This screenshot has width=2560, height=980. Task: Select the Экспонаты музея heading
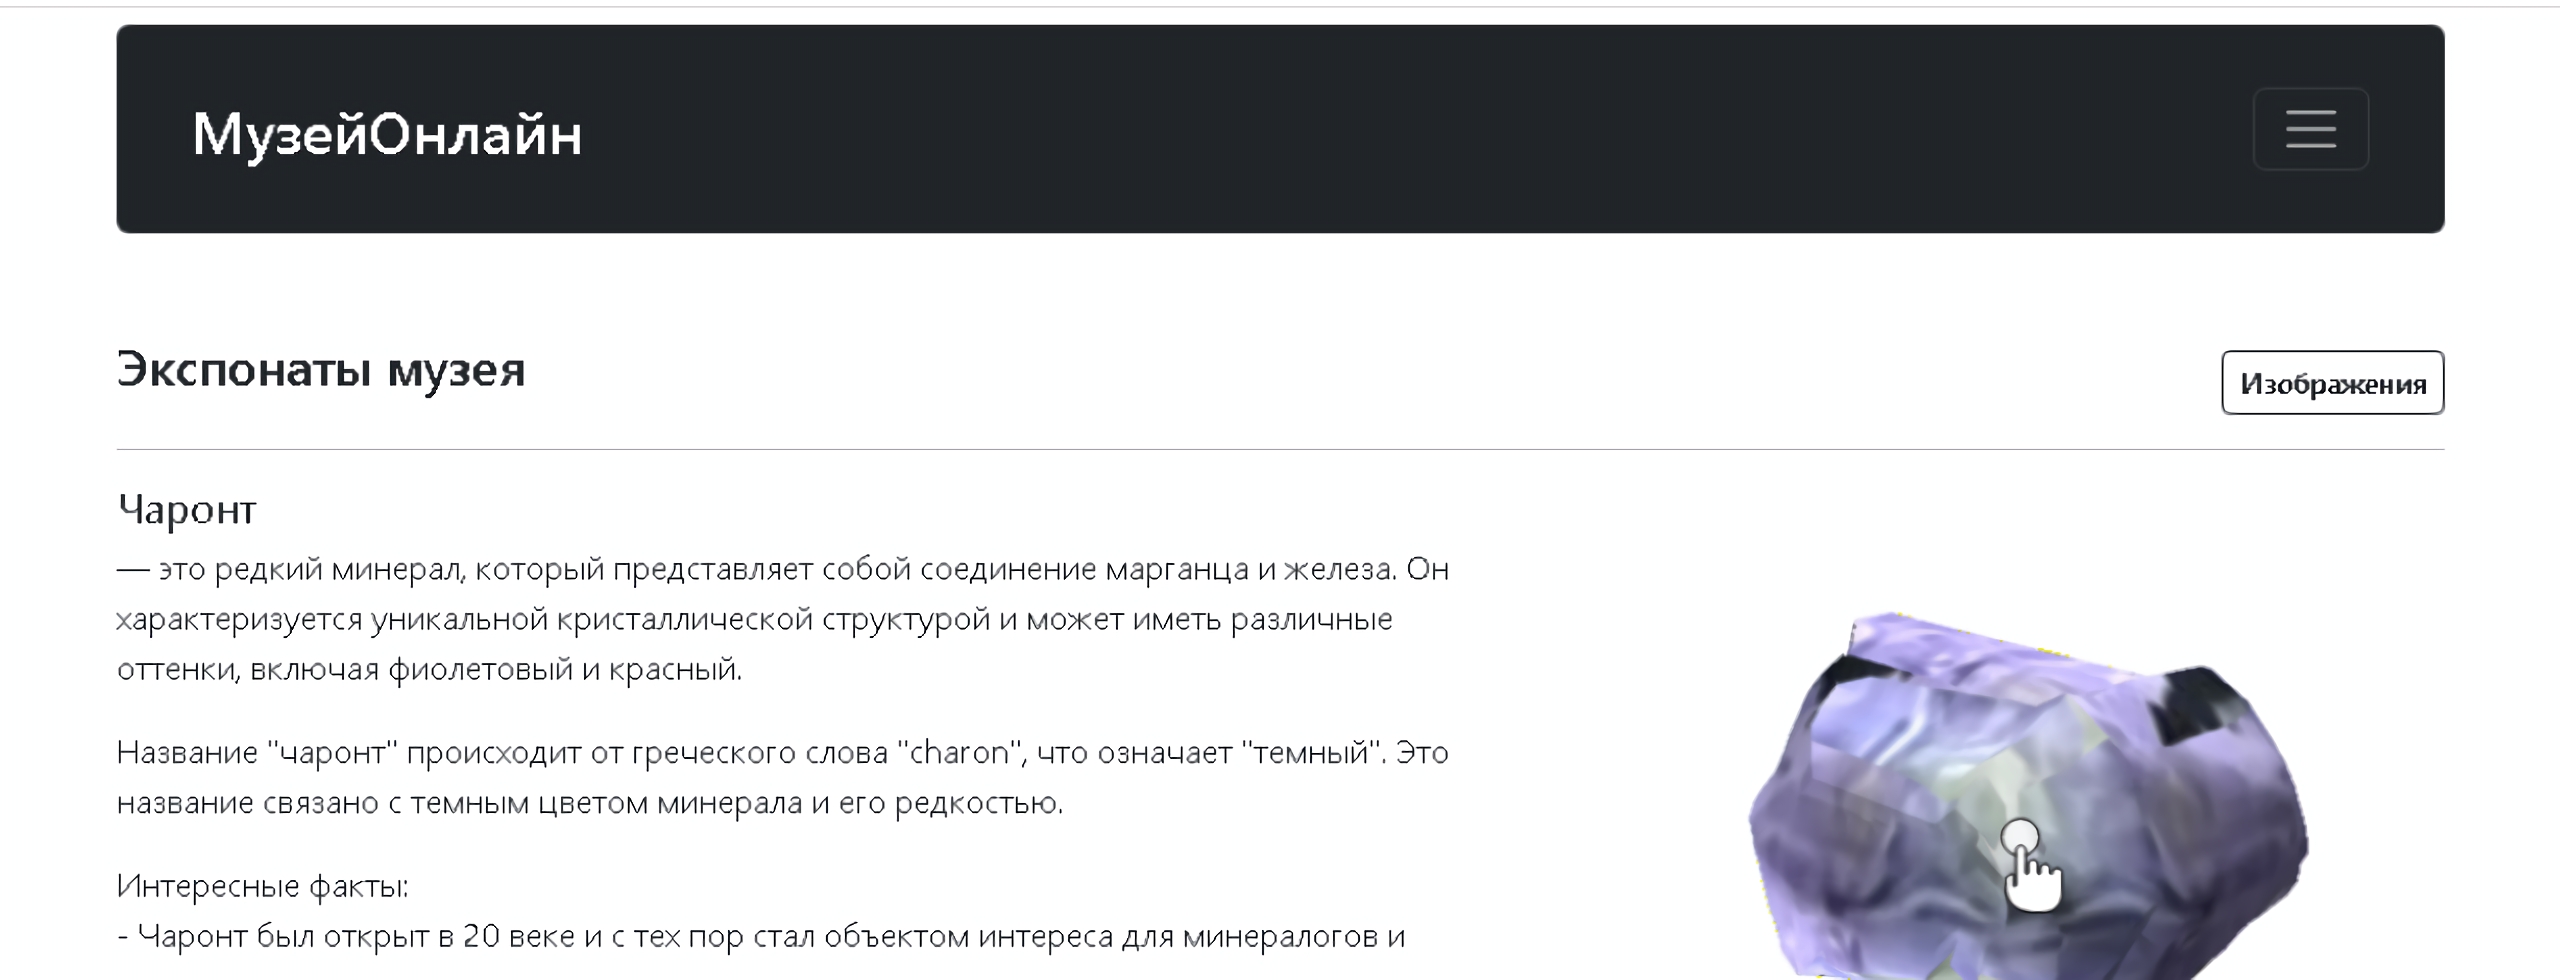[x=321, y=369]
